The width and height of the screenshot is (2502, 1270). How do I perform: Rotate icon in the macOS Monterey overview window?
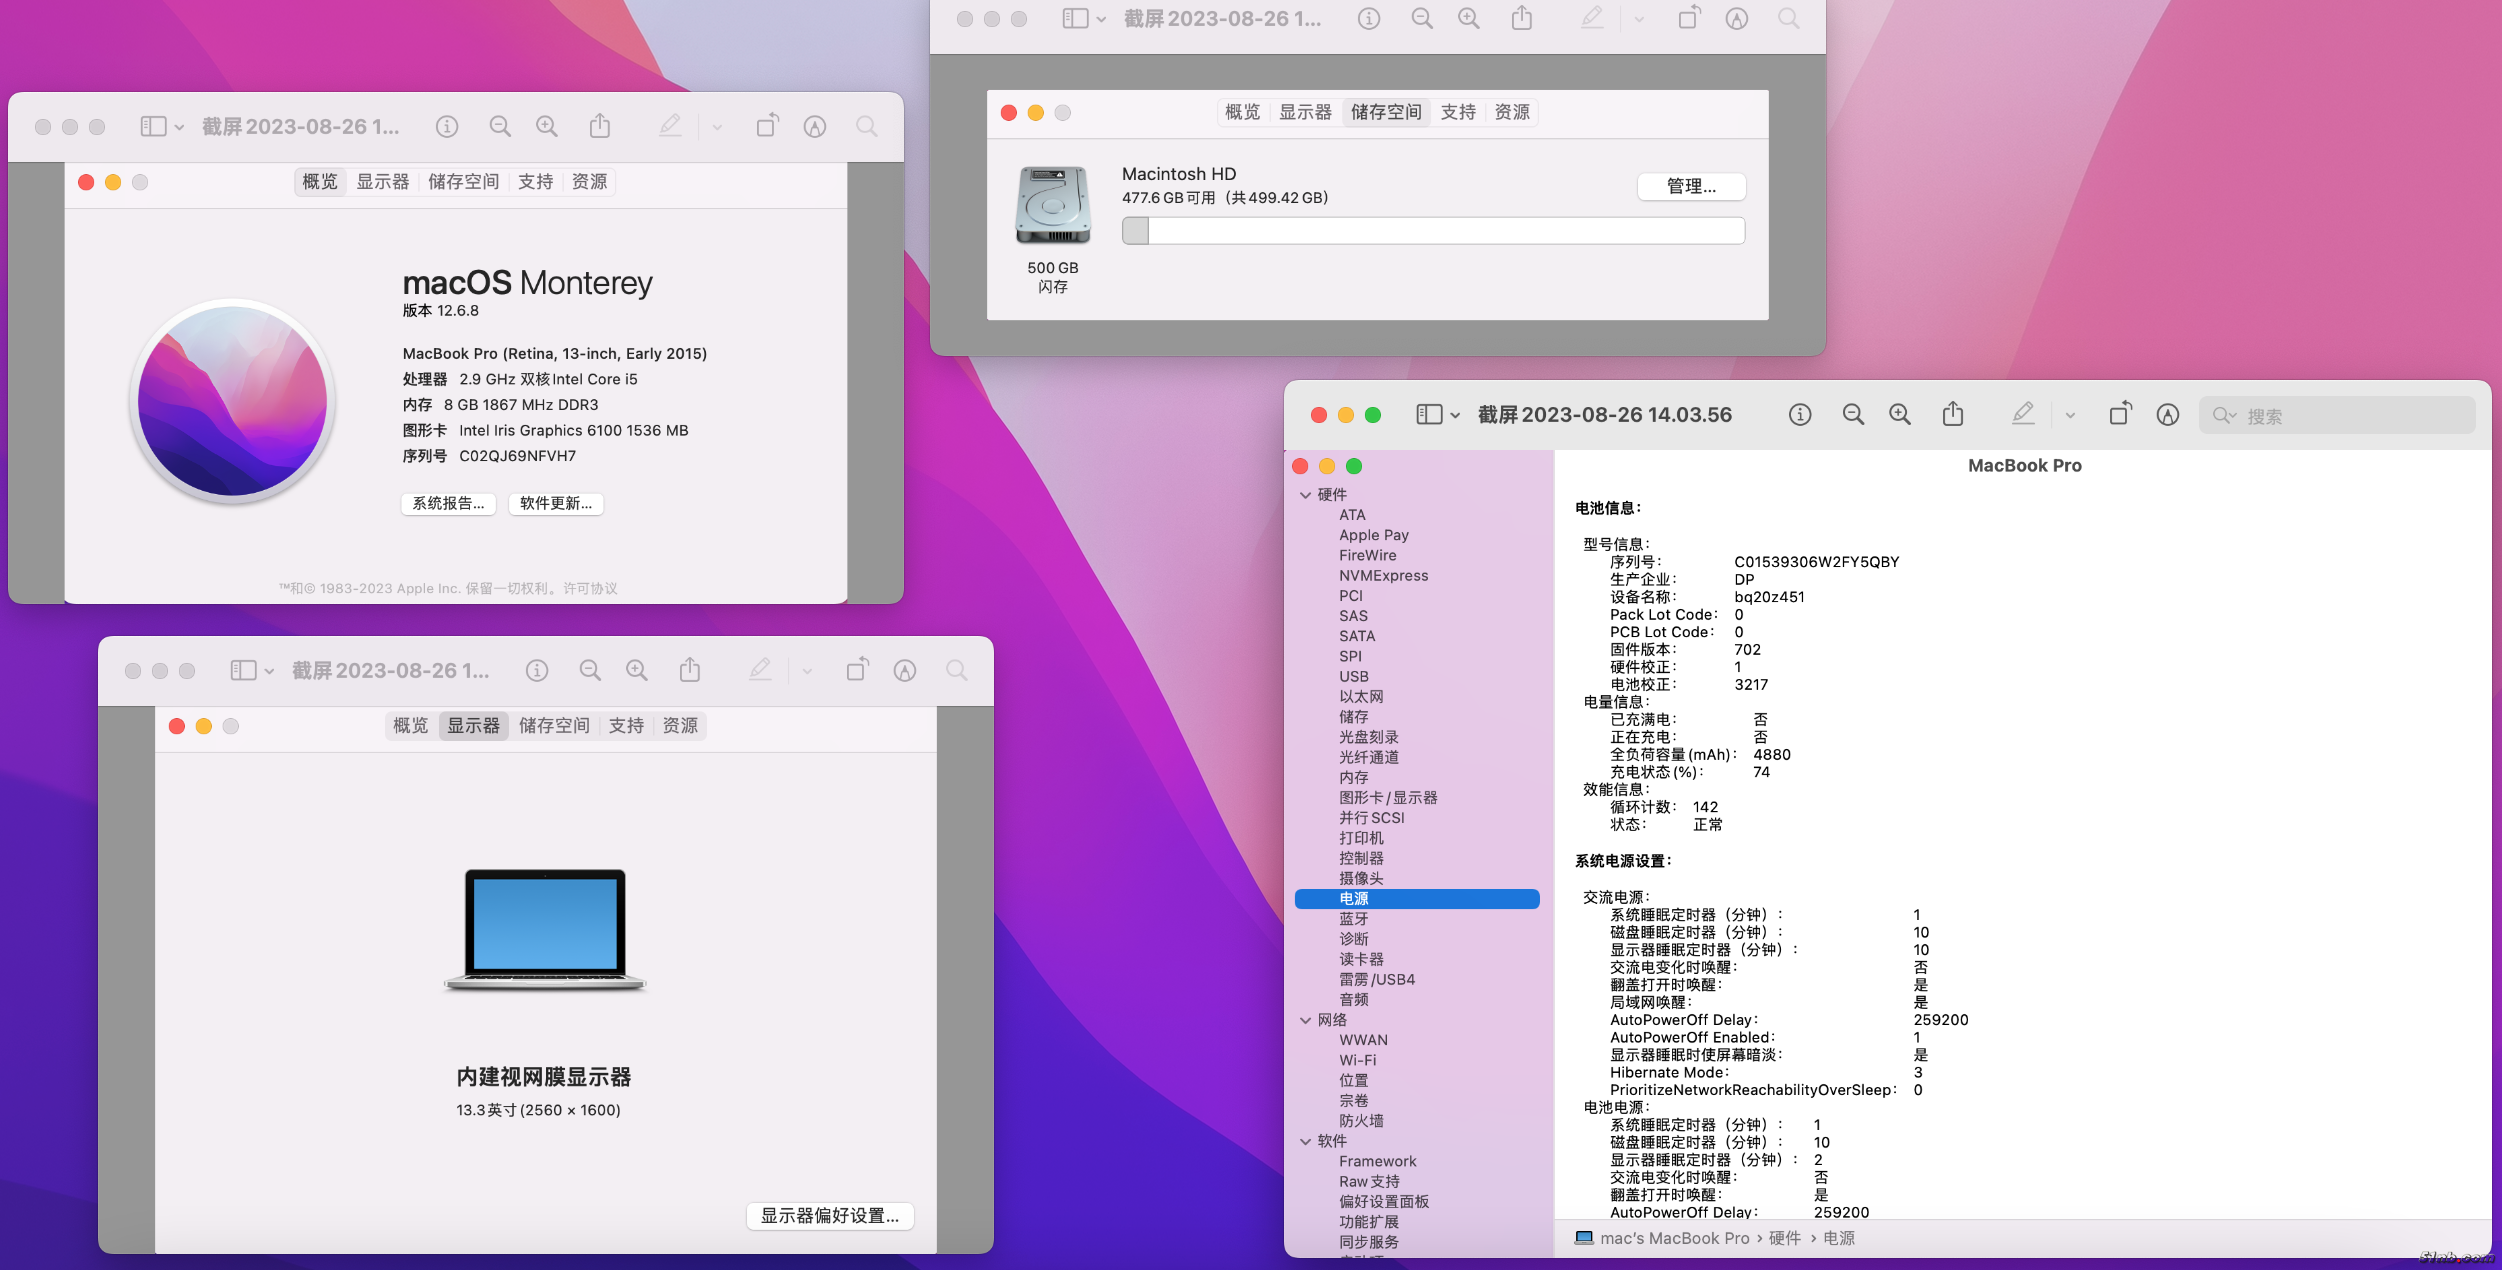(767, 126)
